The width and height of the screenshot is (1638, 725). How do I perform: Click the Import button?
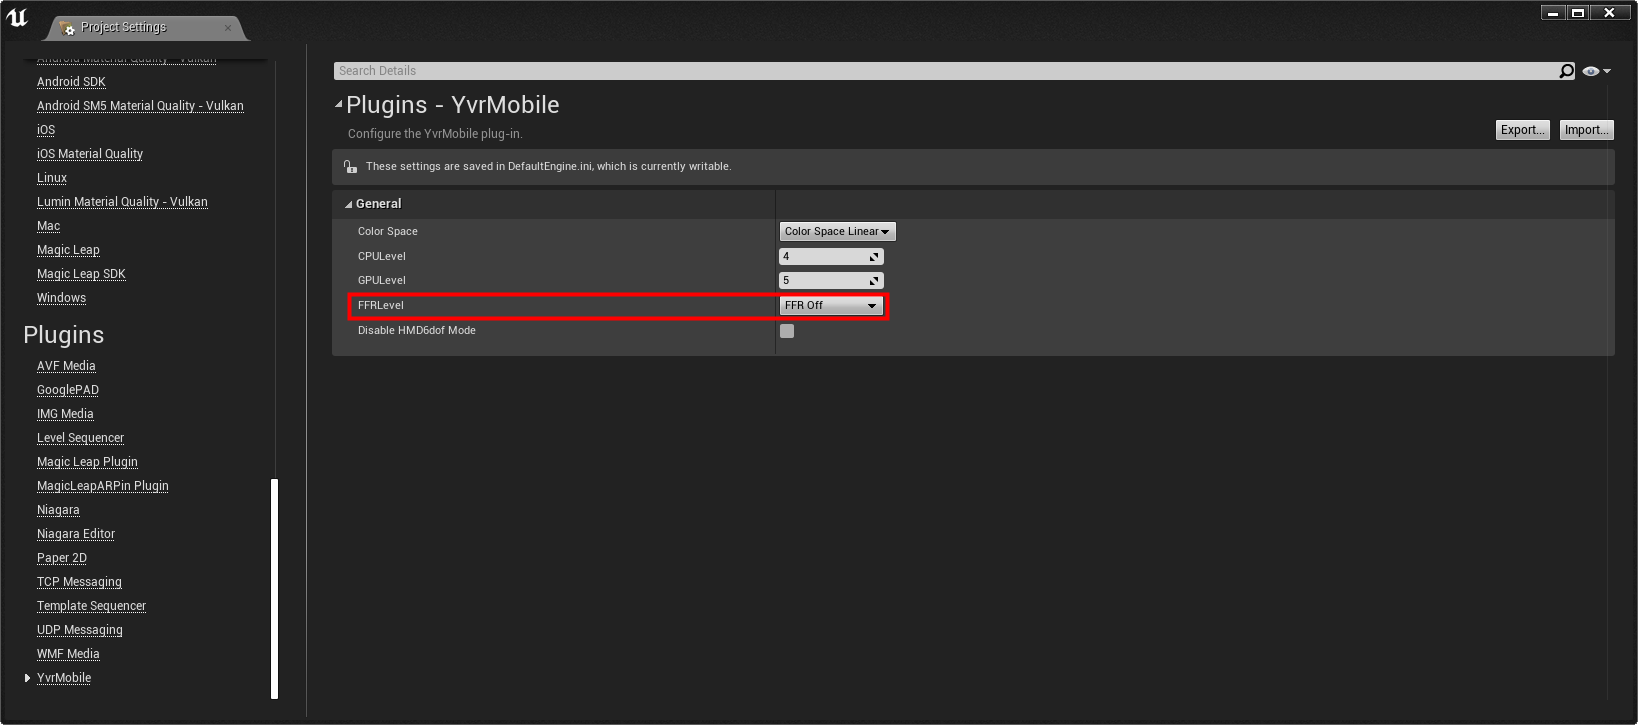[1586, 130]
